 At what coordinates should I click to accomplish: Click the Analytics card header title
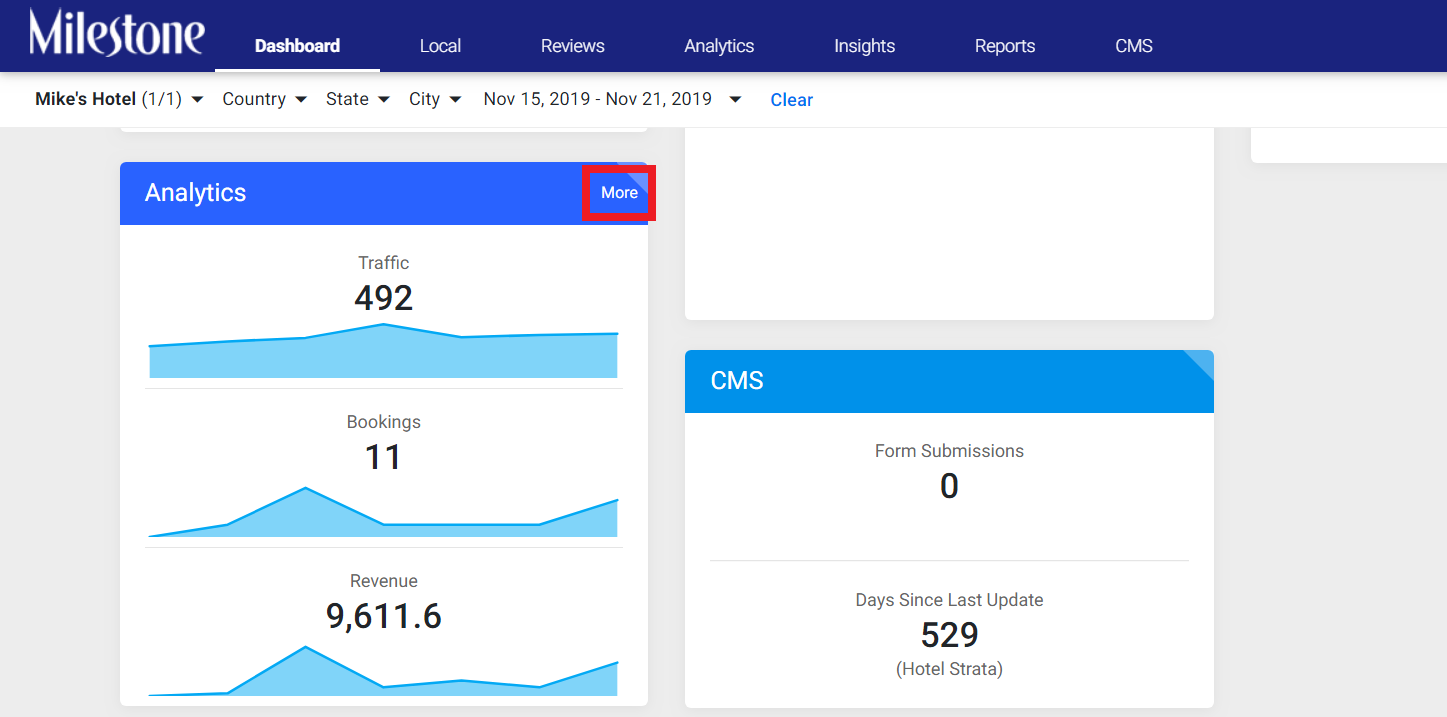tap(195, 193)
